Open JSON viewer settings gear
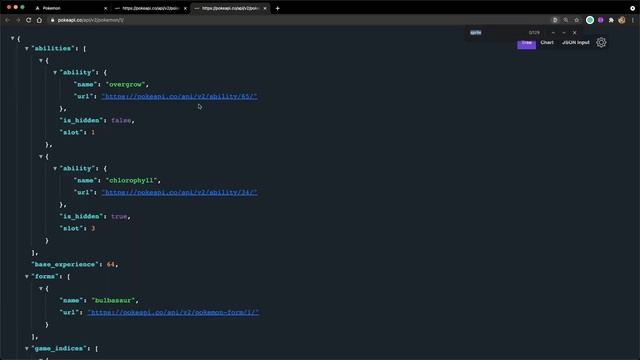This screenshot has height=360, width=640. tap(601, 42)
